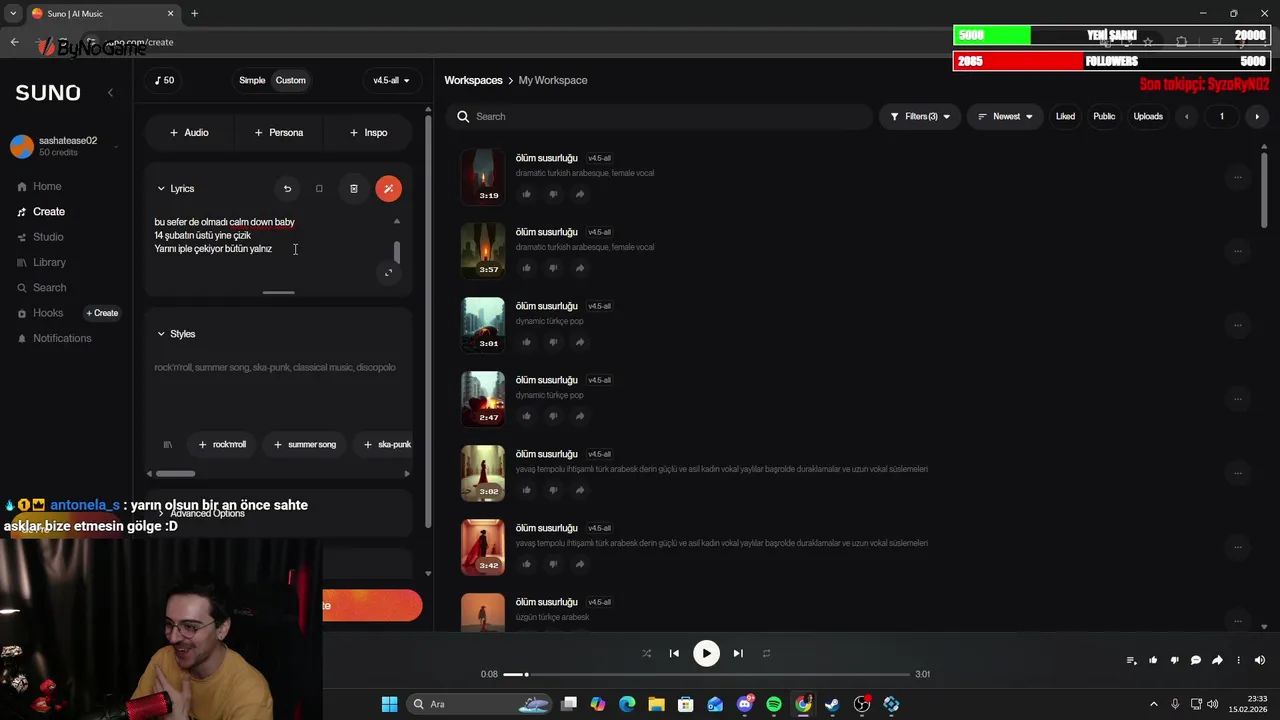1280x720 pixels.
Task: Go to the previous track
Action: [674, 653]
